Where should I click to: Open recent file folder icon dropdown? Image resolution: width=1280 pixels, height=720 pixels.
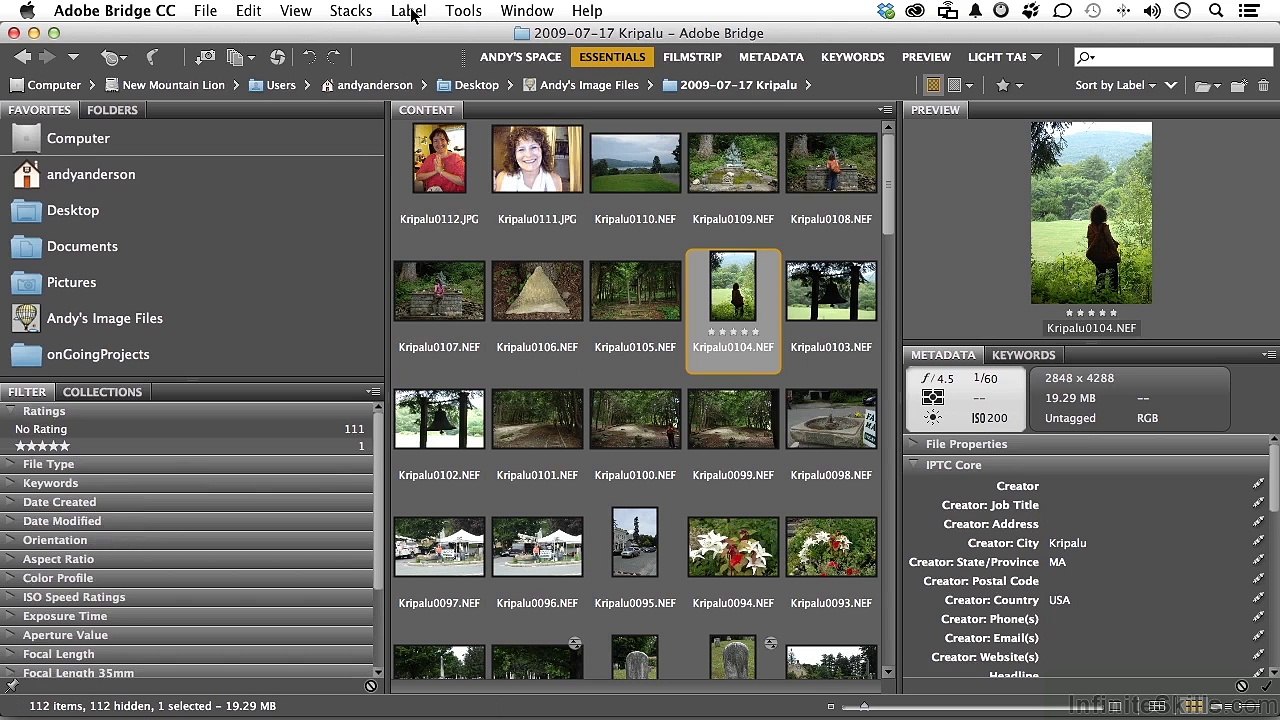click(x=1207, y=86)
